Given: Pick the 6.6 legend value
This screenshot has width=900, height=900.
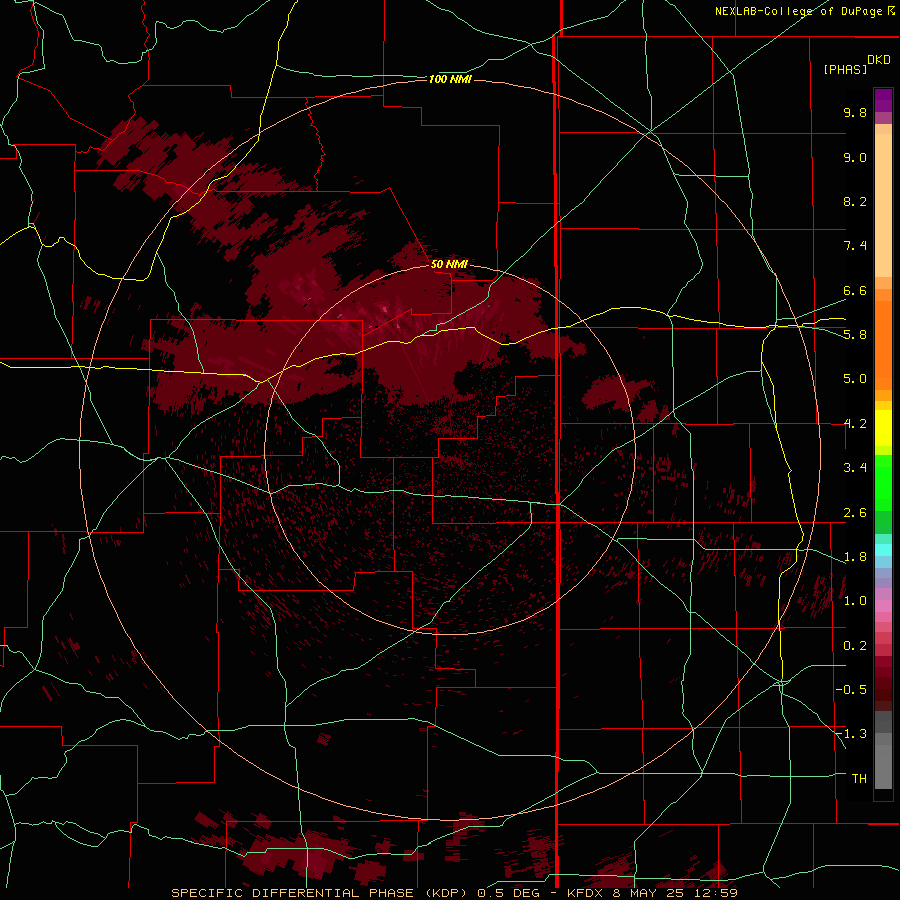Looking at the screenshot, I should (855, 290).
